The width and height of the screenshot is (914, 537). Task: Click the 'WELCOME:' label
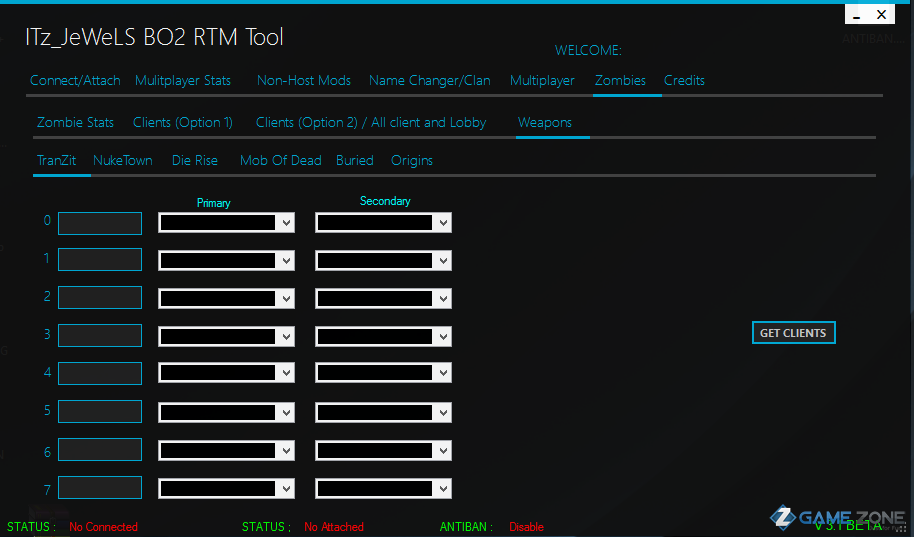pos(588,51)
